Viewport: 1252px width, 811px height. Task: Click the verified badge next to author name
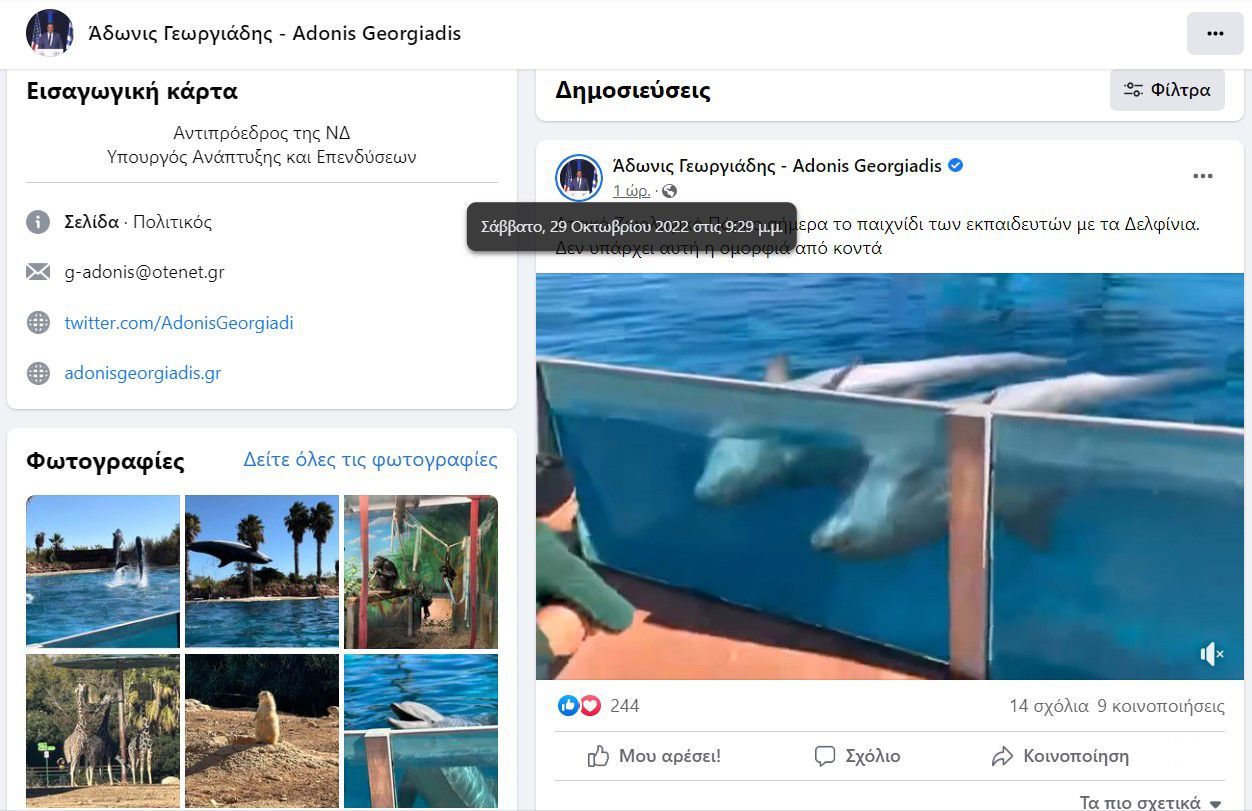955,166
